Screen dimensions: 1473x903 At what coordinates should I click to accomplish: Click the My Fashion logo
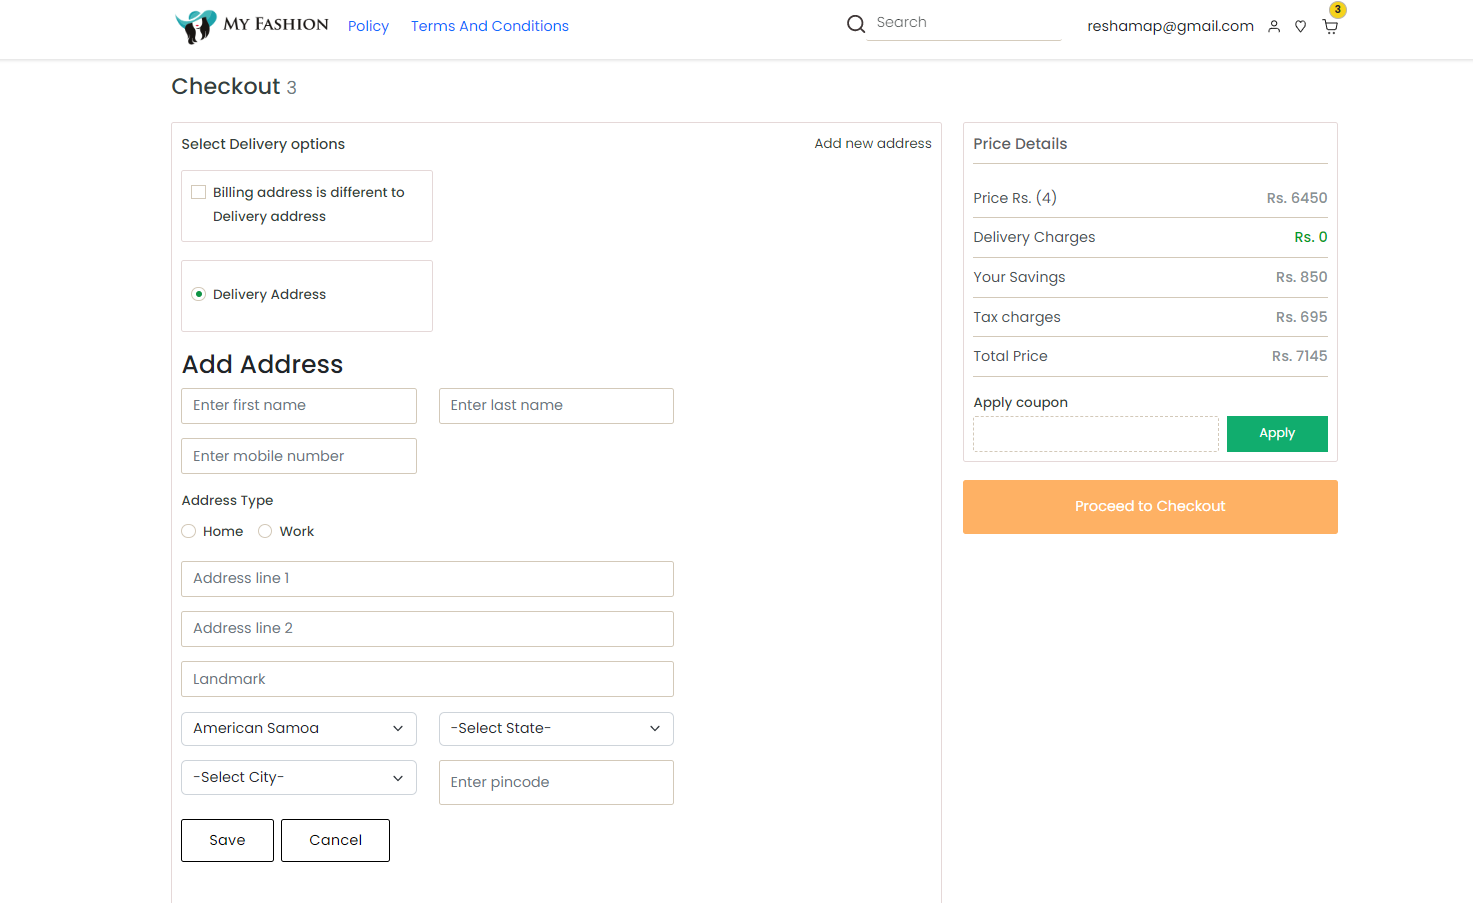point(252,26)
